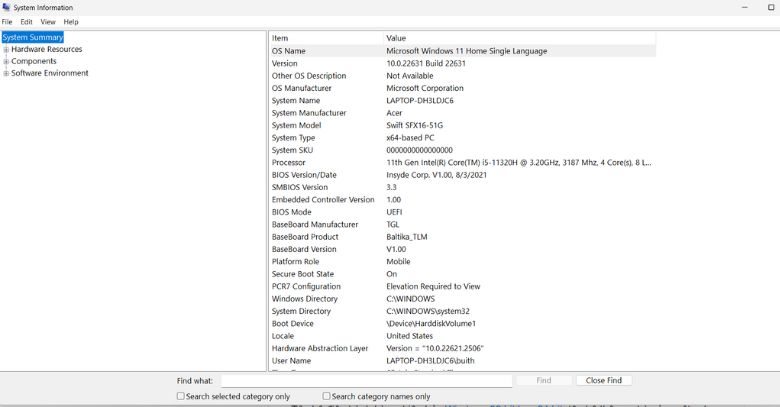Open the View menu
Viewport: 780px width, 407px height.
48,22
